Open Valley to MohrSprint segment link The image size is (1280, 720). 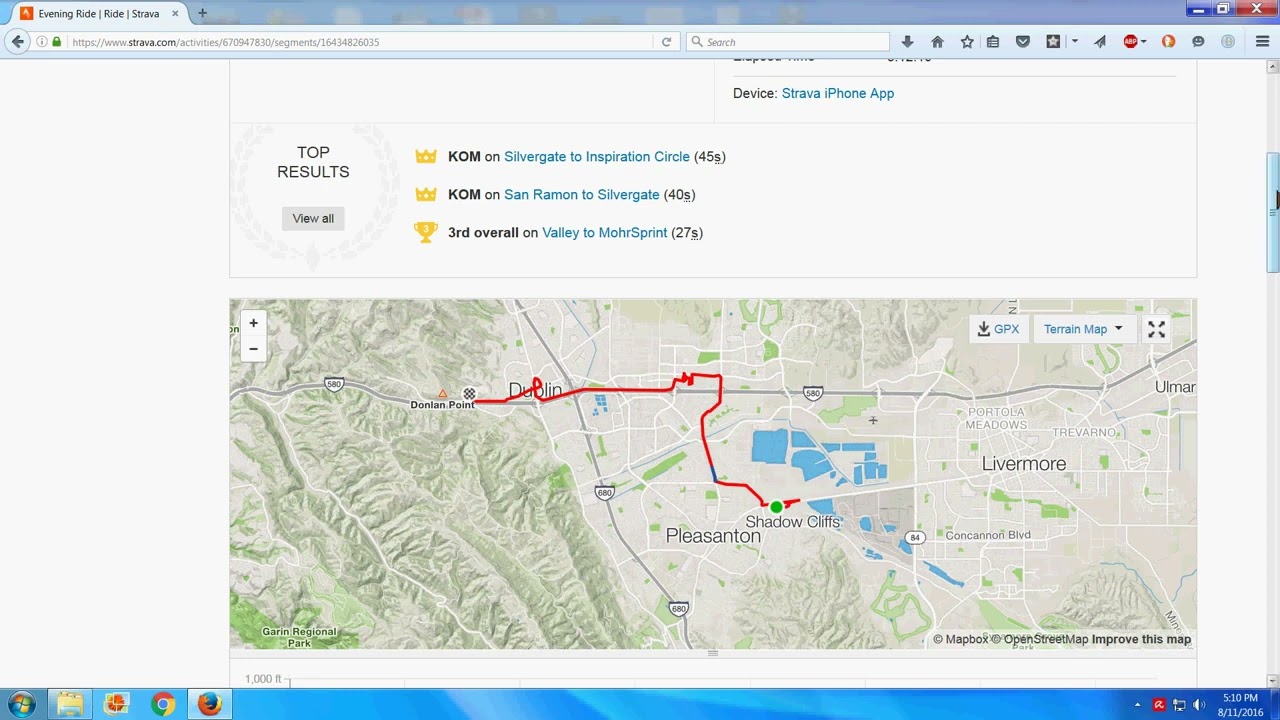604,233
